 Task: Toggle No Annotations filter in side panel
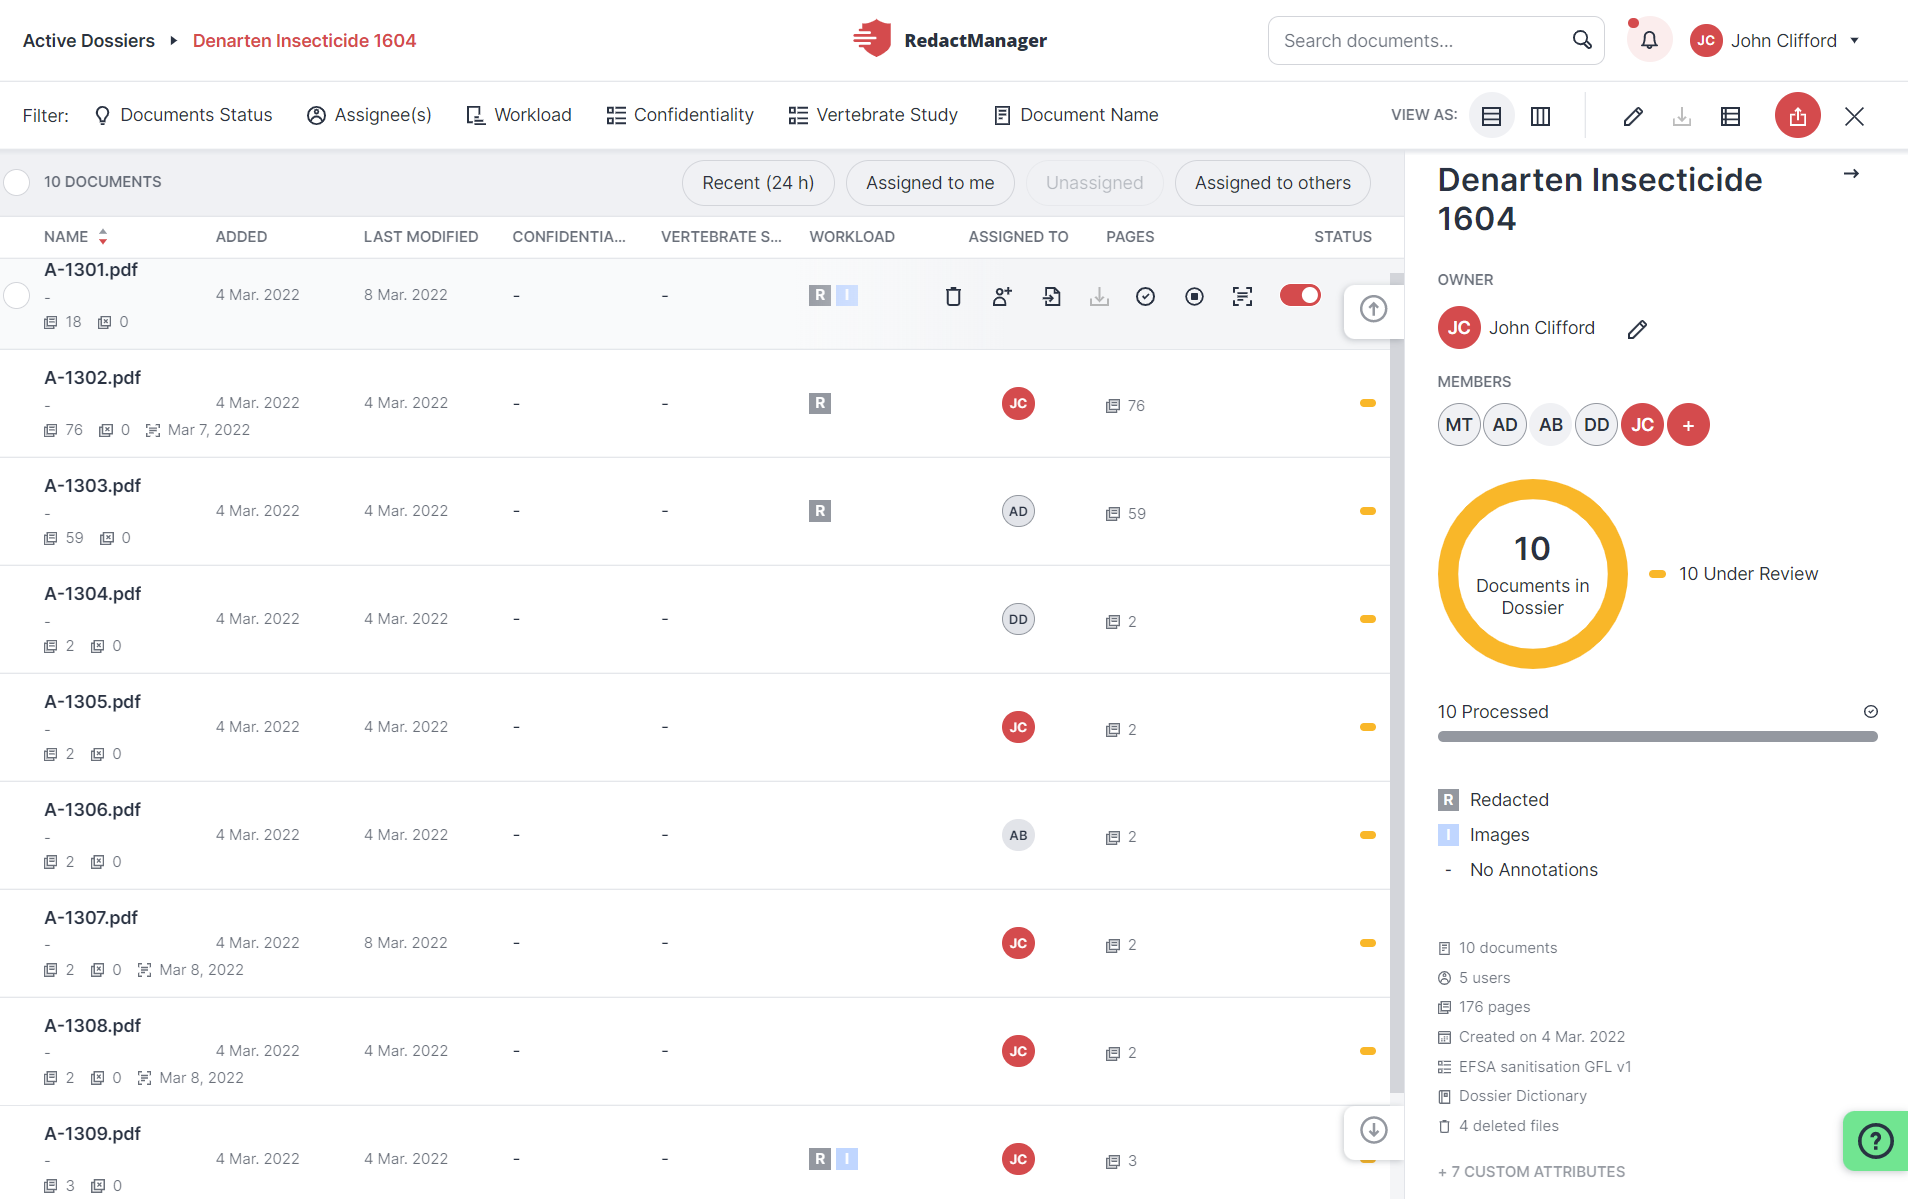pos(1518,870)
